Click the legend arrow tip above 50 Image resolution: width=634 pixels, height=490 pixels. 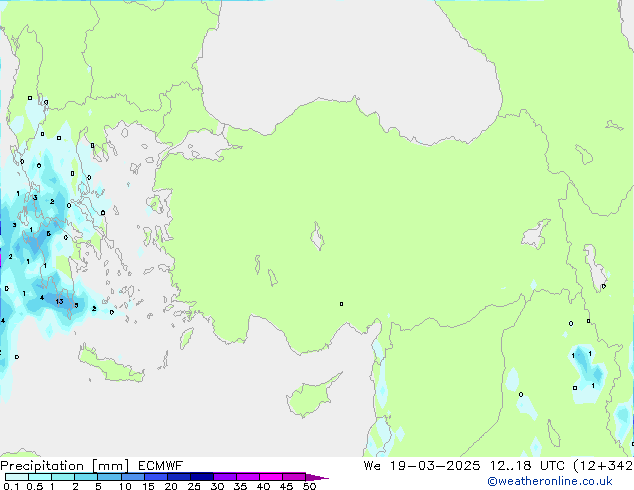318,477
